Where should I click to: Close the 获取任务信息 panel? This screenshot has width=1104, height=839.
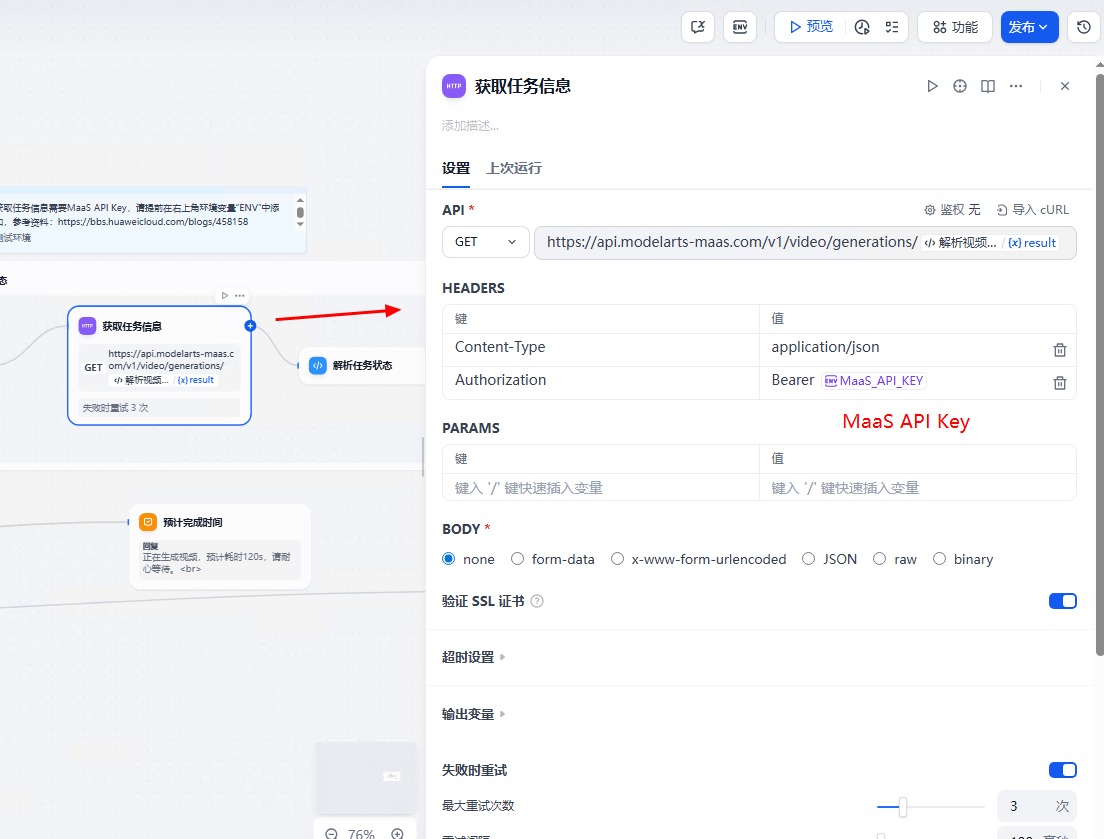[1065, 86]
